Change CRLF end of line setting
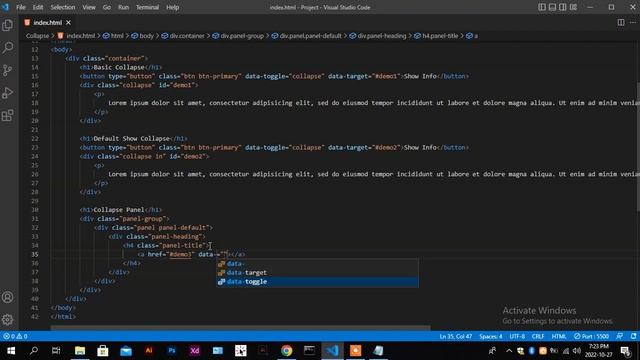Viewport: 640px width, 360px height. [x=538, y=336]
